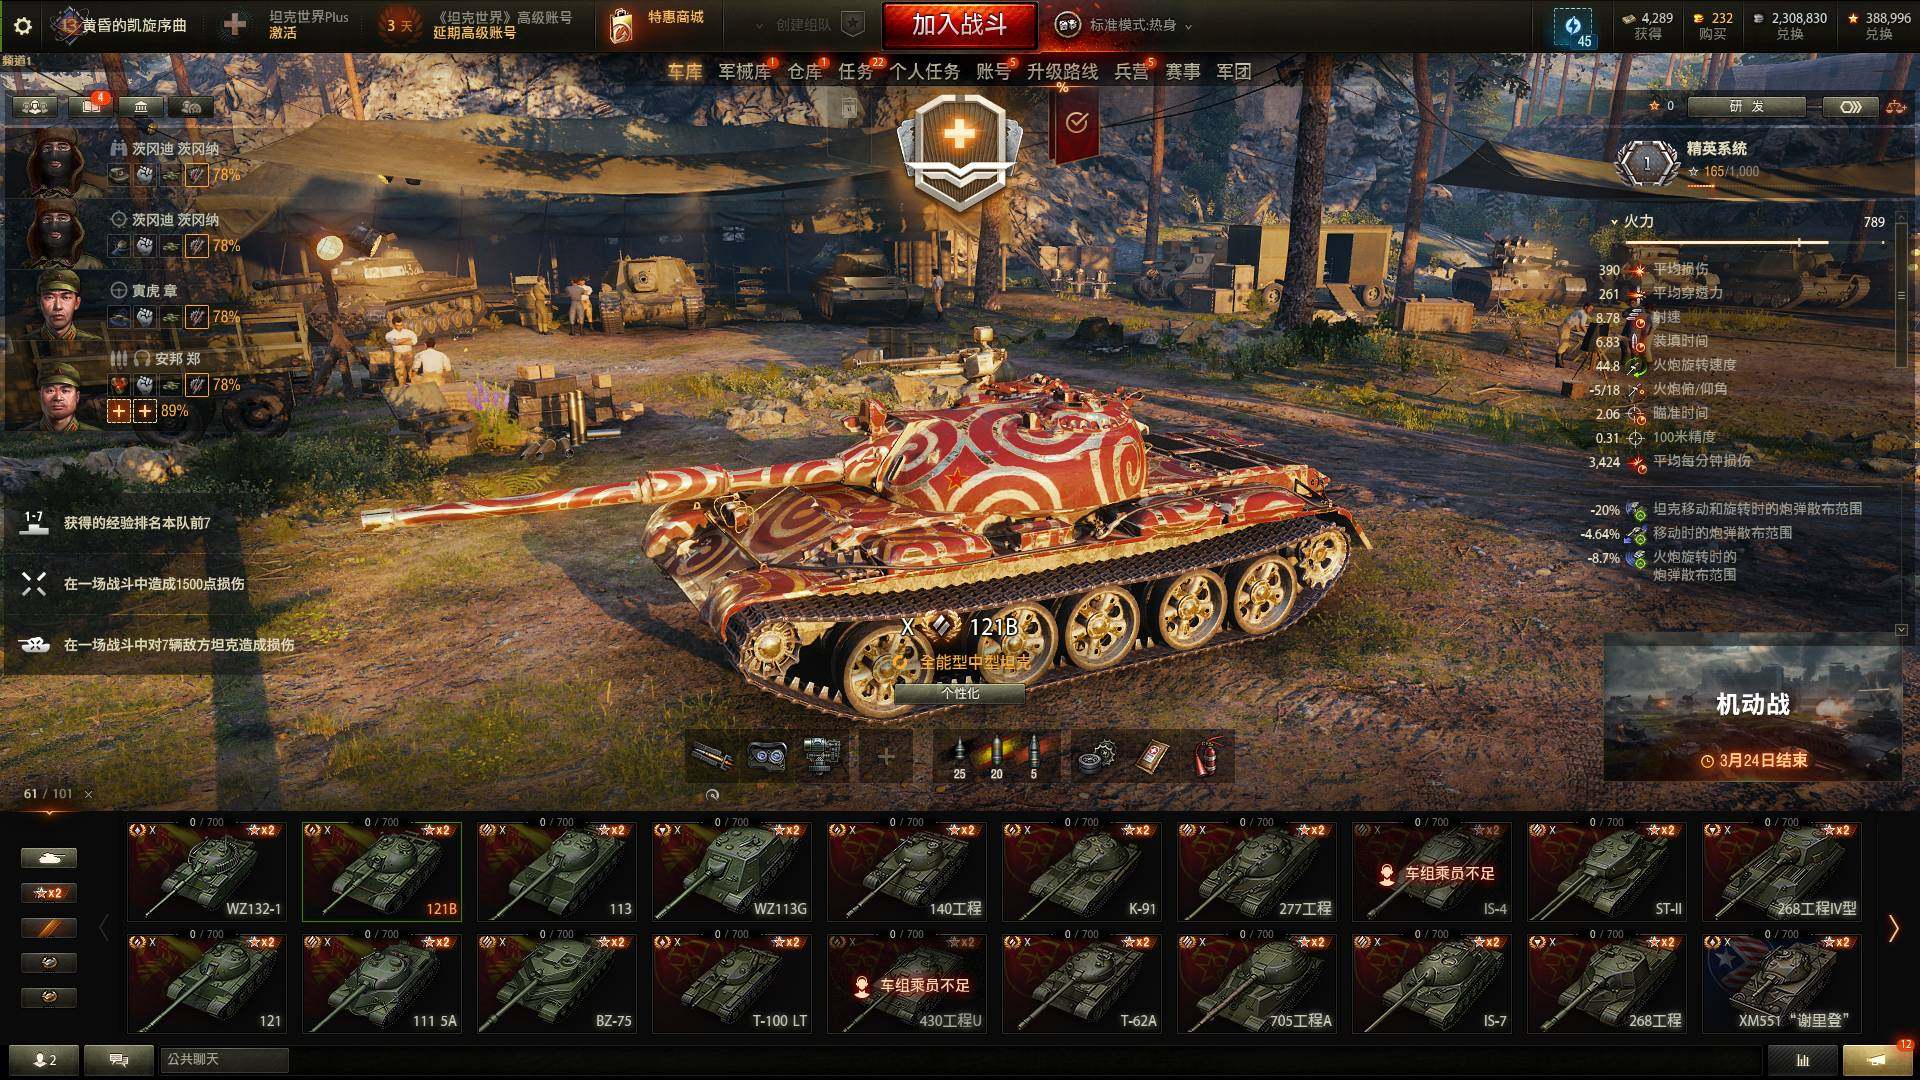
Task: Select the fire extinguisher consumable slot
Action: click(1209, 757)
